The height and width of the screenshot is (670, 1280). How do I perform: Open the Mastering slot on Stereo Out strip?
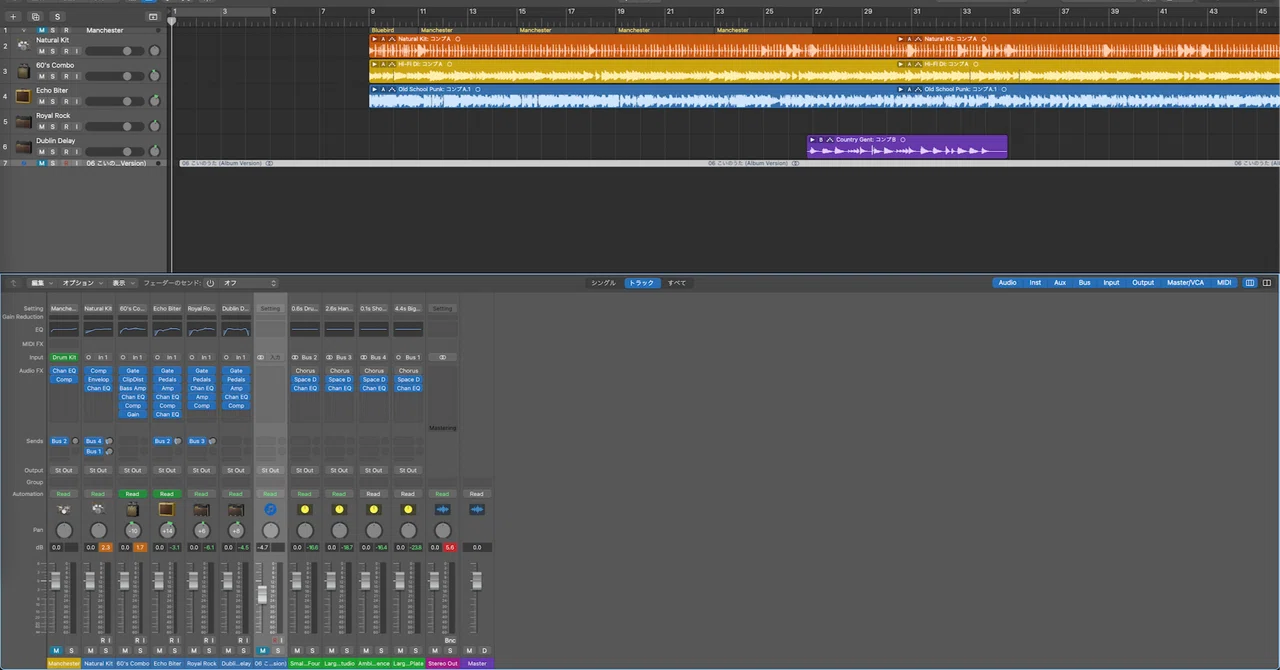(442, 428)
